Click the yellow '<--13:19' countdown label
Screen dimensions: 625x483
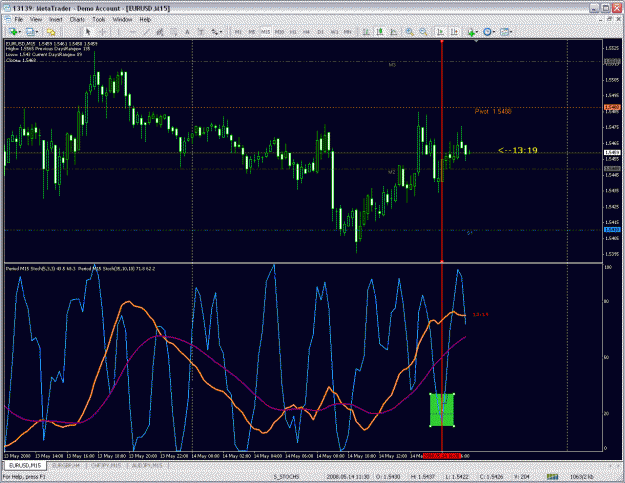click(518, 150)
